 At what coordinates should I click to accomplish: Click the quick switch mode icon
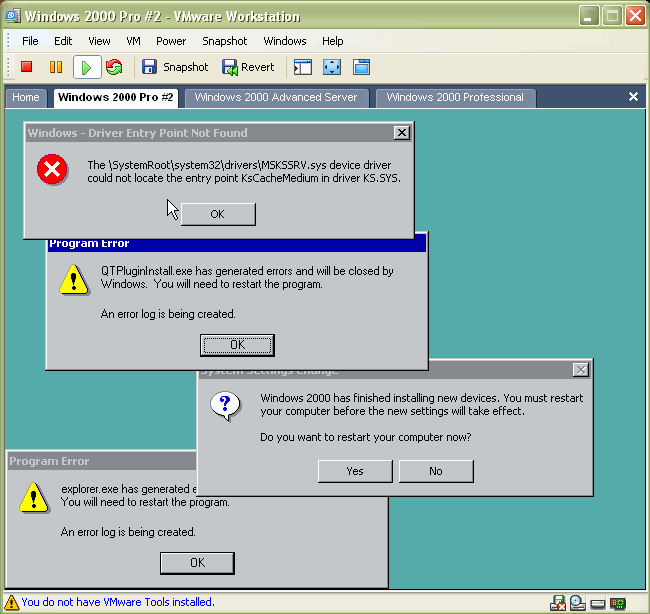tap(361, 67)
